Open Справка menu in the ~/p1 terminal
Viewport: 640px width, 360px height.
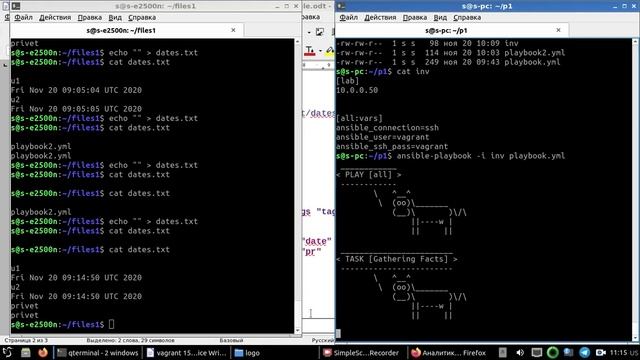click(467, 18)
